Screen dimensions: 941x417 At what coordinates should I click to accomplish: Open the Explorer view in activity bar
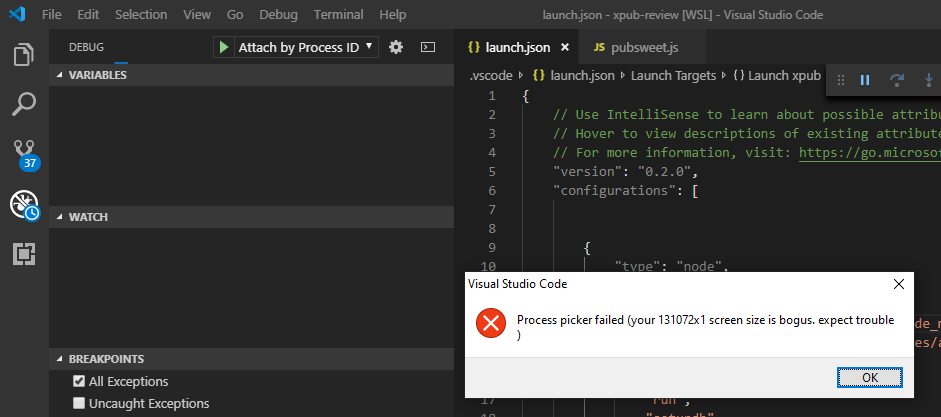click(x=24, y=54)
